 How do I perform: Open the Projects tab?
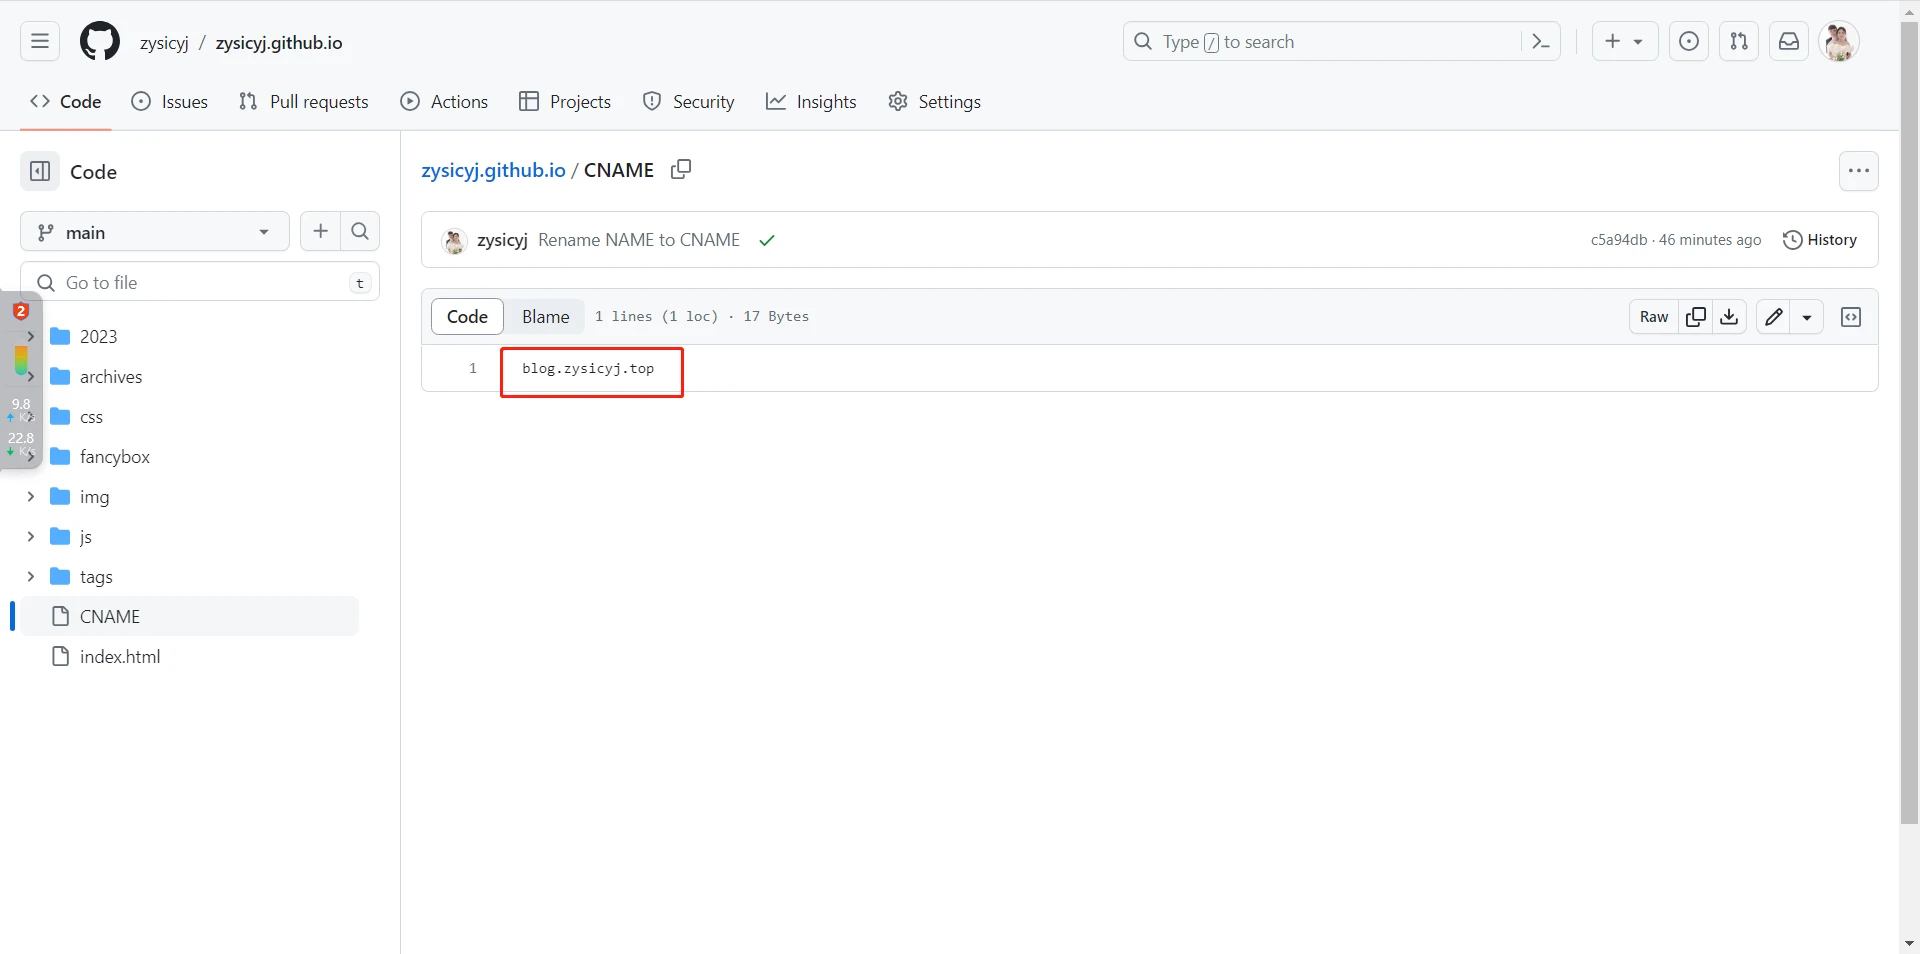(565, 102)
